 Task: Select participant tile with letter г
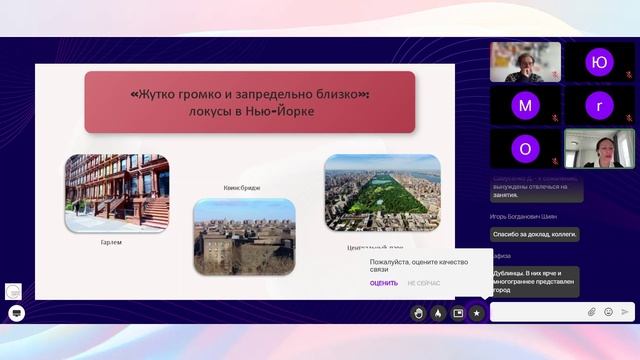(x=600, y=106)
